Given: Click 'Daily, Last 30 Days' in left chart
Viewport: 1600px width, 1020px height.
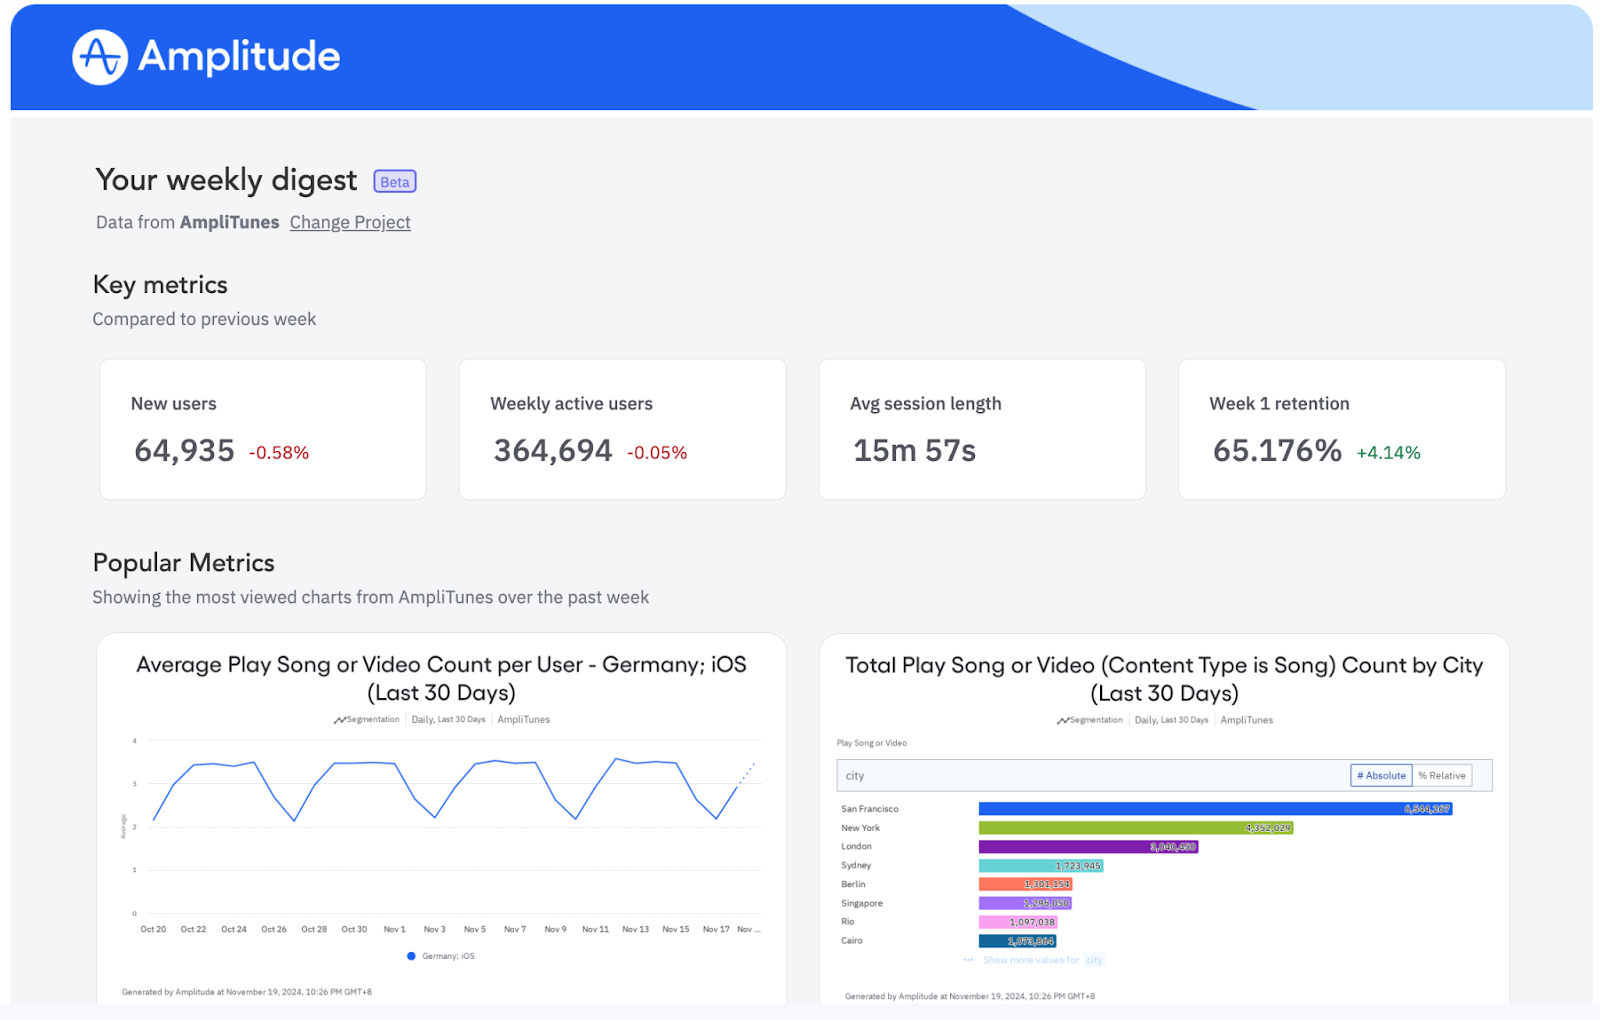Looking at the screenshot, I should click(x=448, y=720).
